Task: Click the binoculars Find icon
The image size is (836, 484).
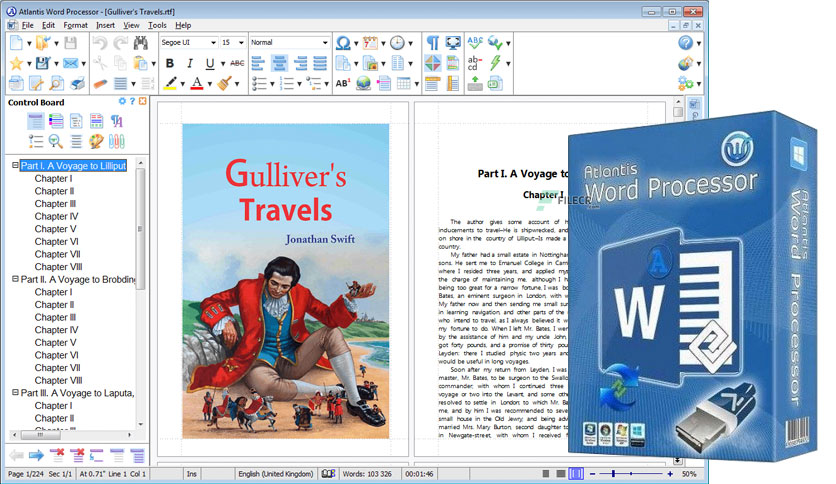Action: (x=141, y=43)
